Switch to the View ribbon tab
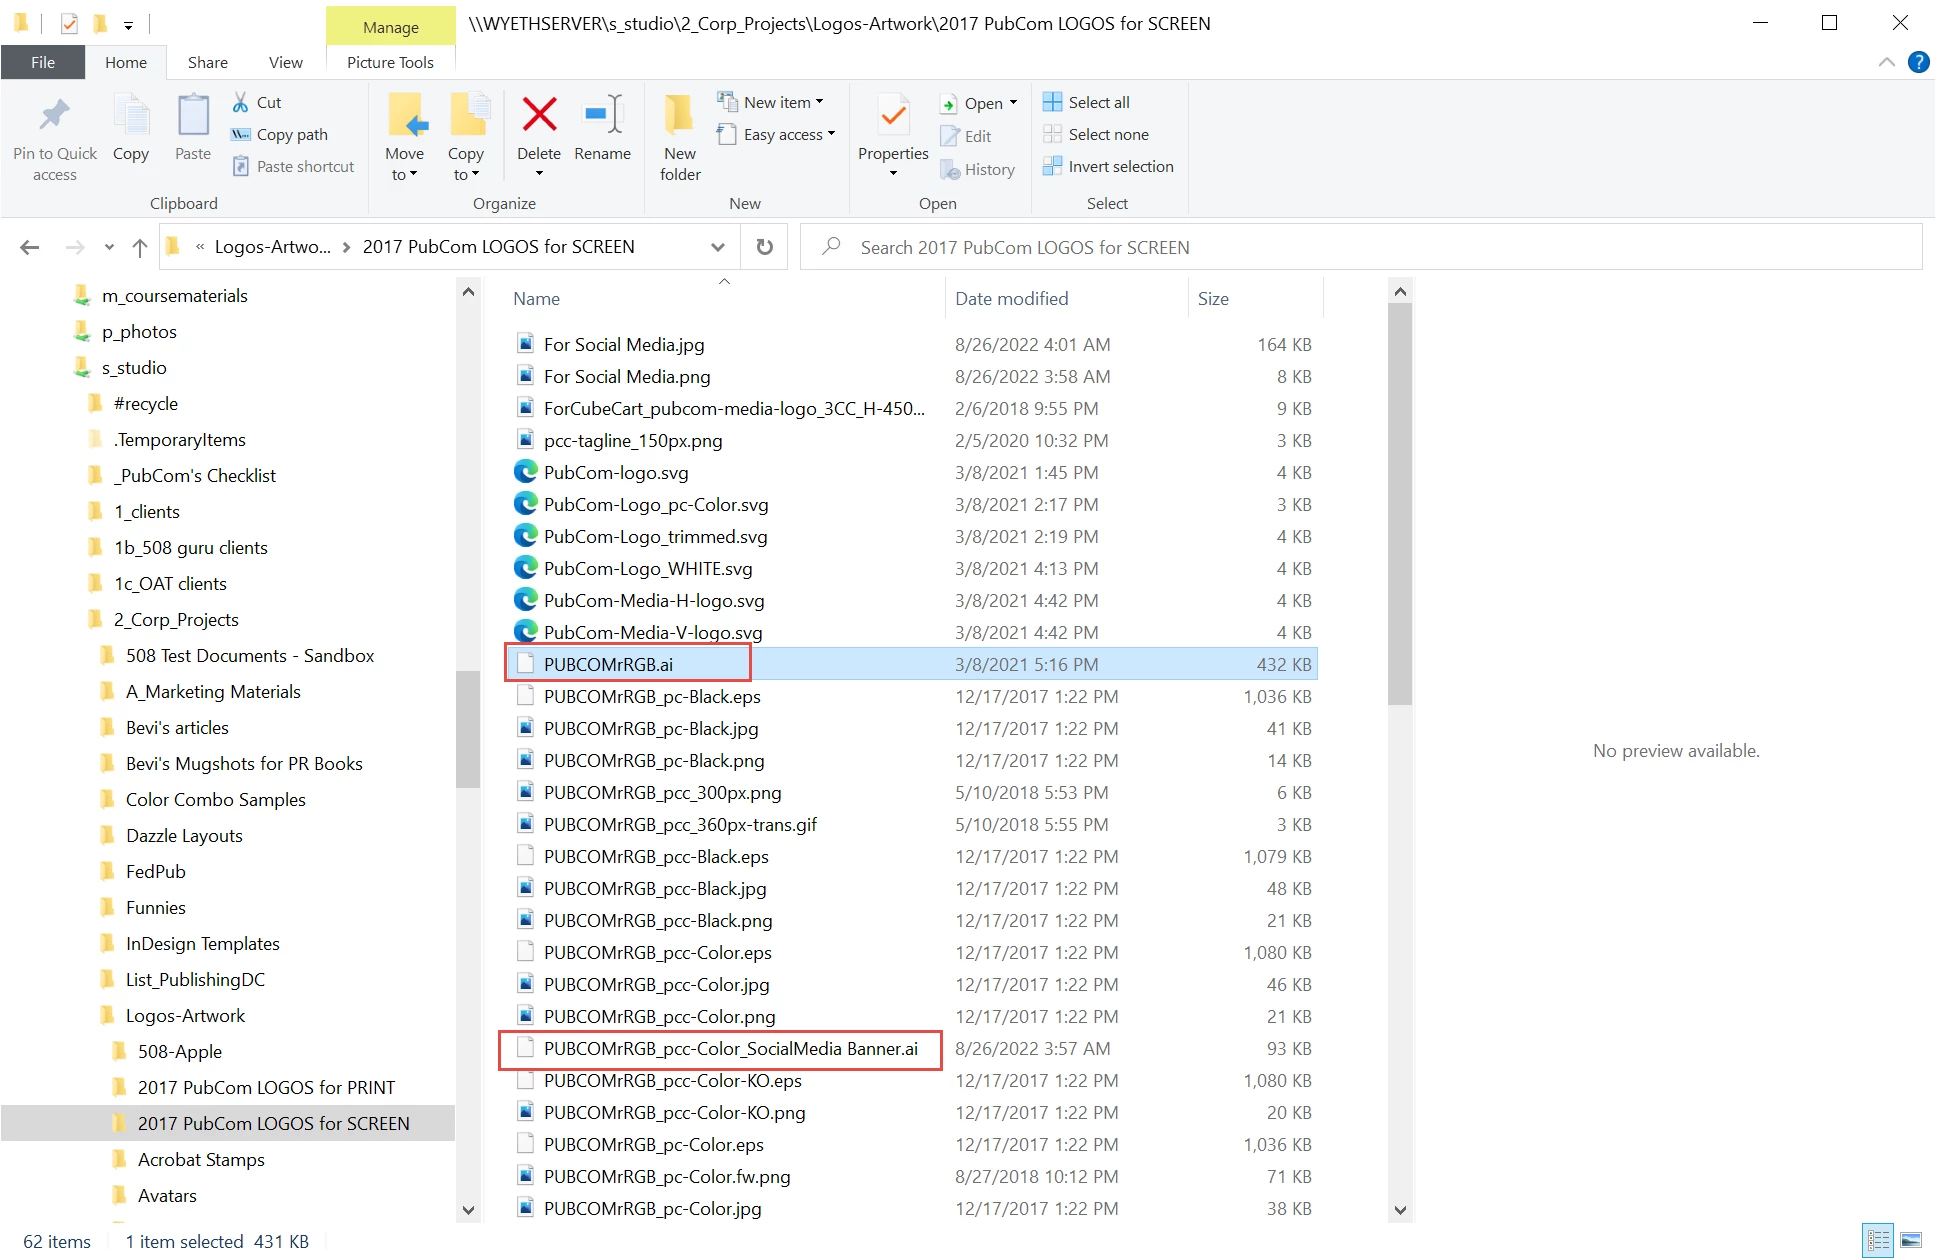Viewport: 1936px width, 1259px height. (x=285, y=62)
